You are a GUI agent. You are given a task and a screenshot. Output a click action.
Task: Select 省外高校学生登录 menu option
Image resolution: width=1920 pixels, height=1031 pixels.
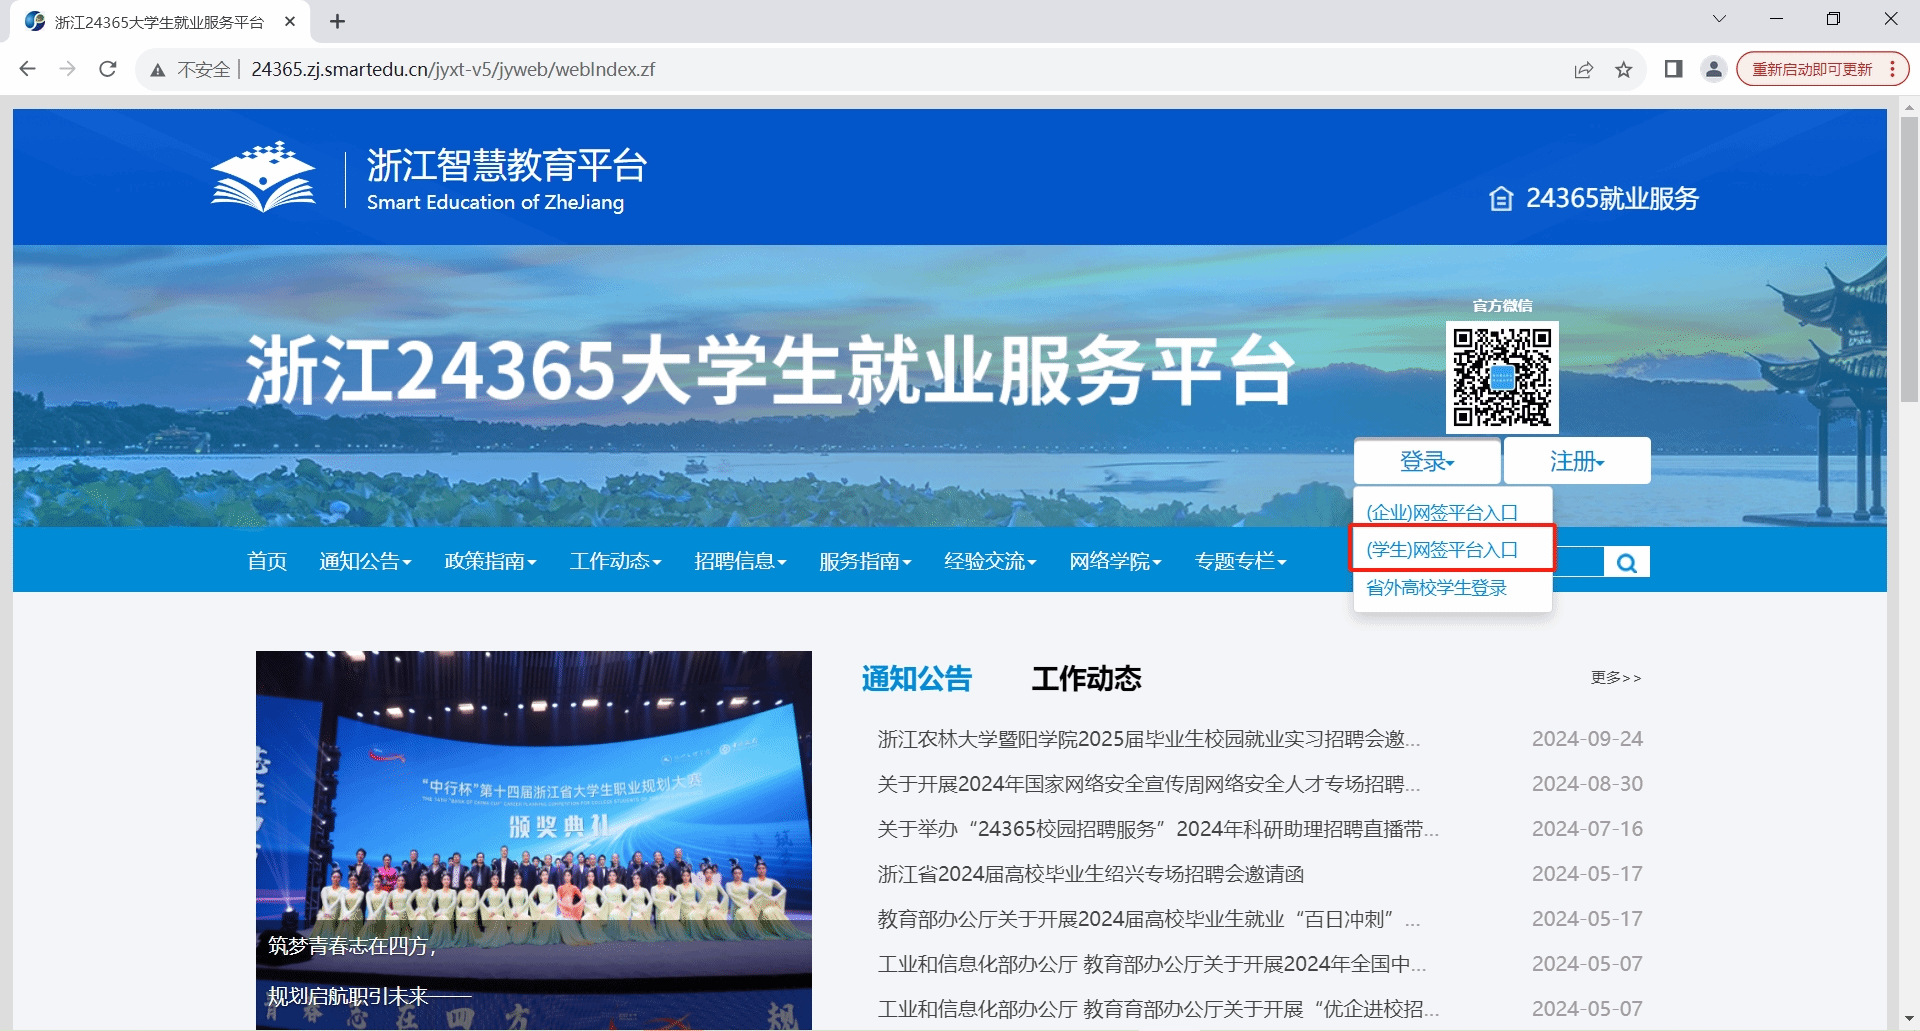1436,588
